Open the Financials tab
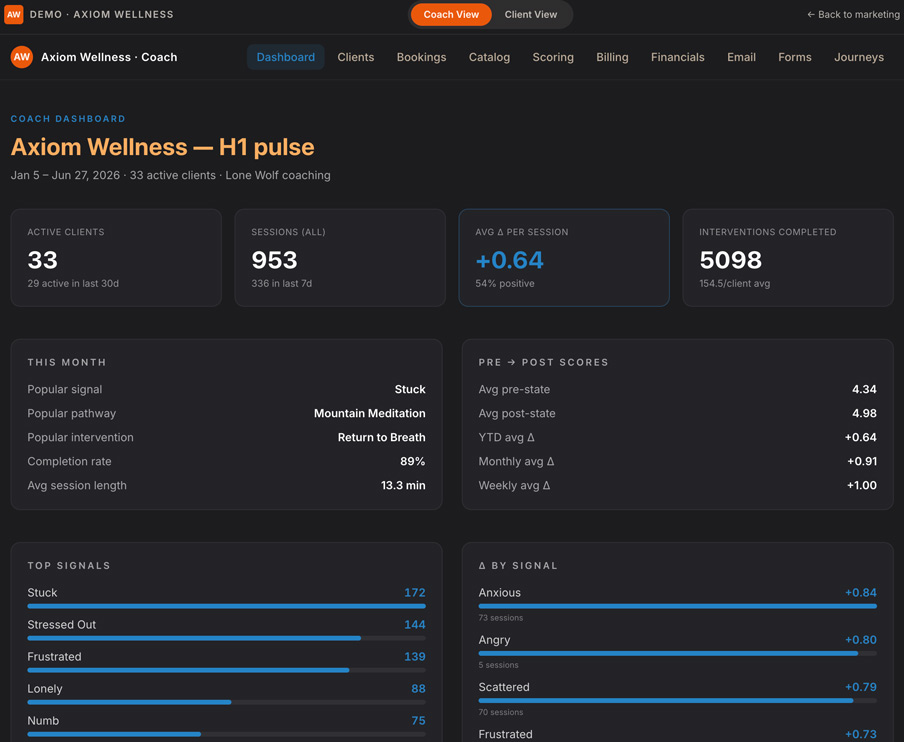 tap(677, 57)
